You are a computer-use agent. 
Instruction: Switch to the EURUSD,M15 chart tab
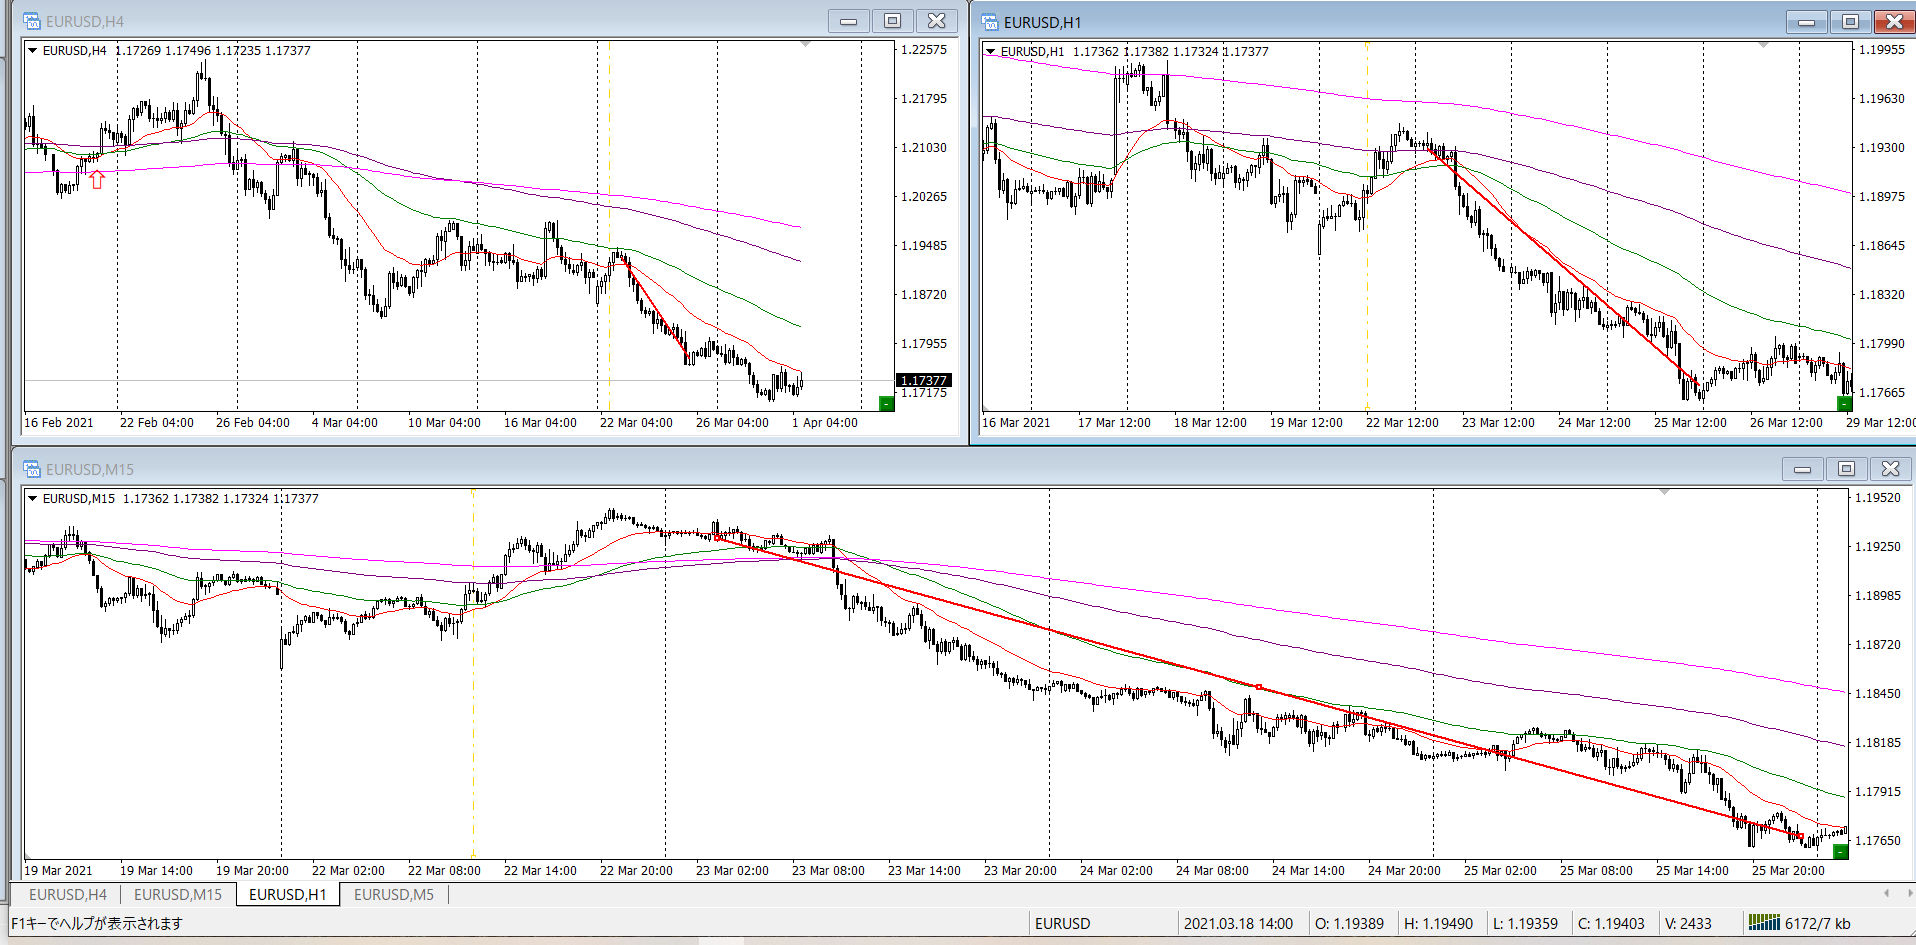(178, 894)
